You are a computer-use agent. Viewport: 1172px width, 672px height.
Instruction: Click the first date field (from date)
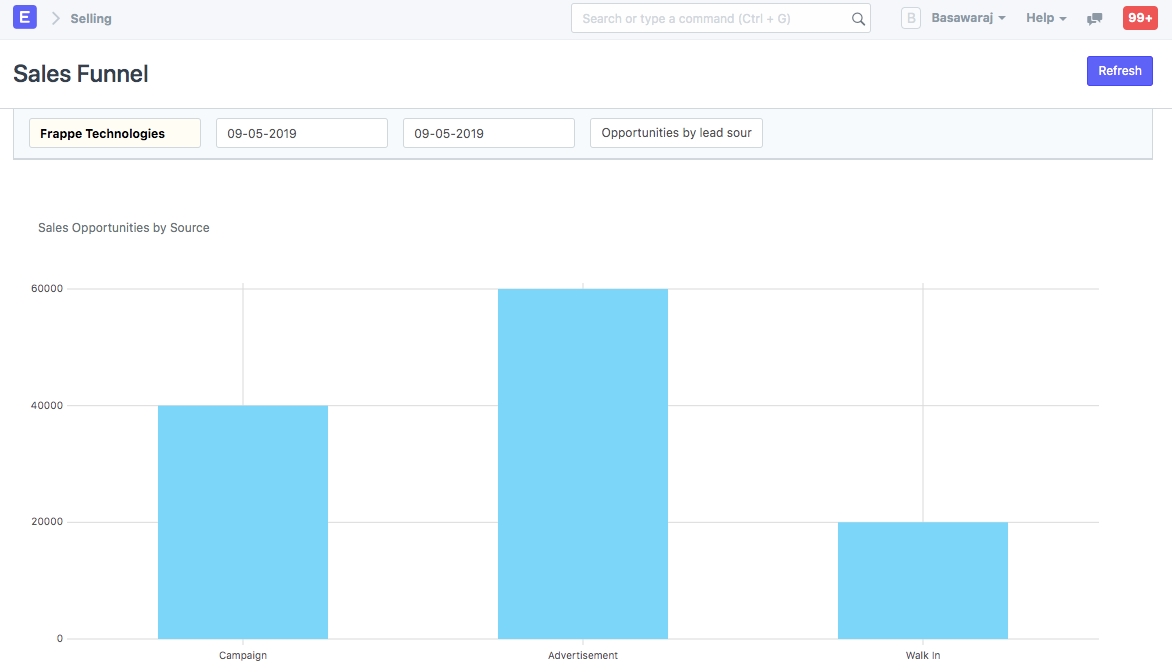[x=301, y=133]
